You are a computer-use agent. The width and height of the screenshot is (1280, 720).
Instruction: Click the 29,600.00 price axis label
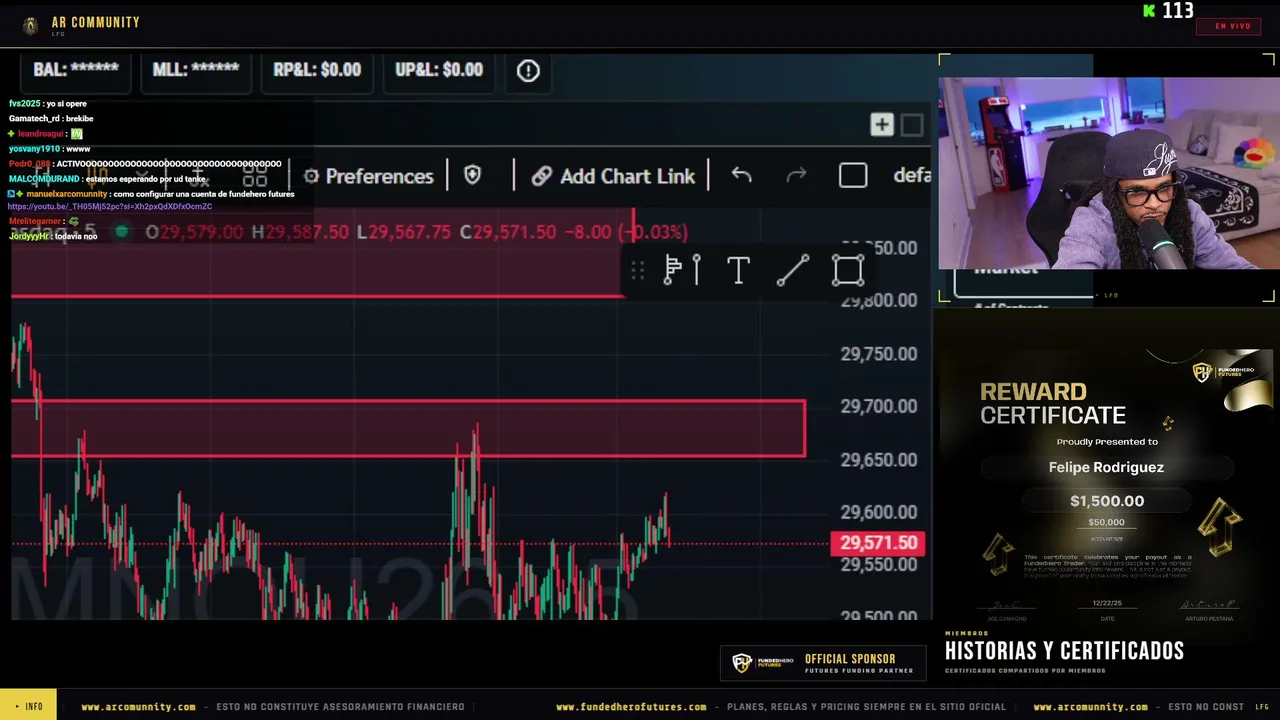[879, 512]
